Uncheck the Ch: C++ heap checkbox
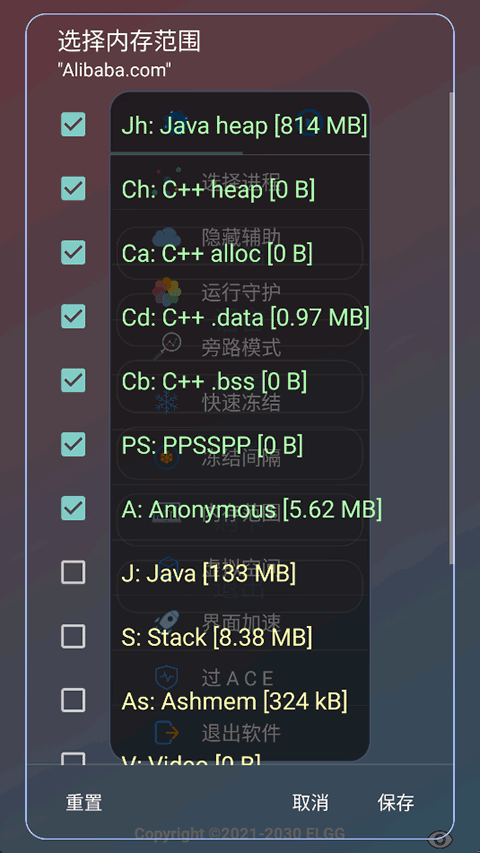480x853 pixels. coord(73,188)
